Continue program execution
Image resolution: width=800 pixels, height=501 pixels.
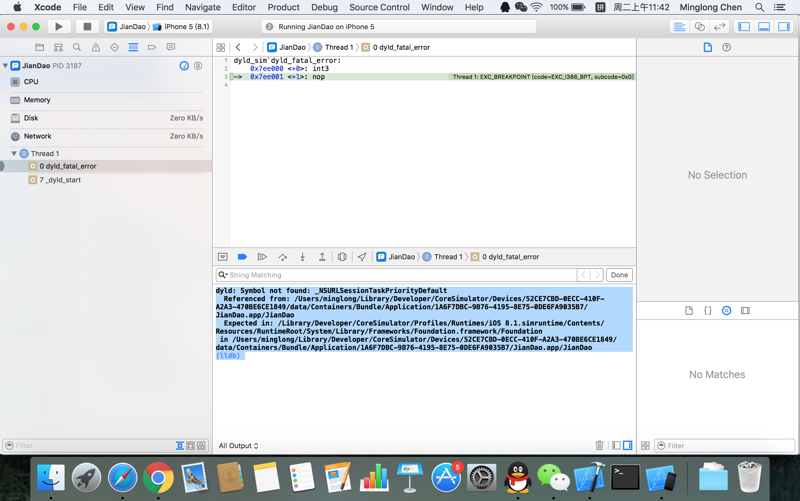pyautogui.click(x=262, y=257)
